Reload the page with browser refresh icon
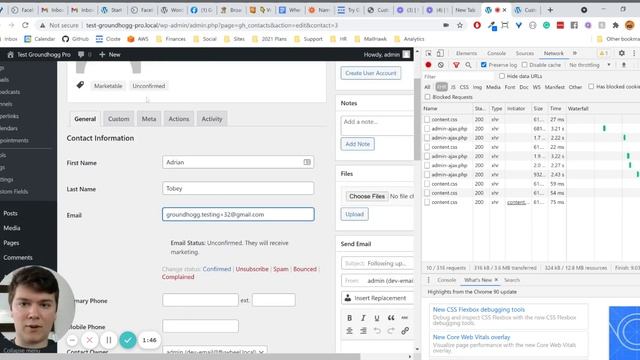 [25, 25]
